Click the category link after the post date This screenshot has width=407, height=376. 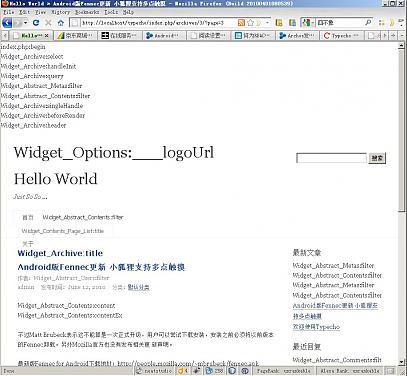(x=138, y=287)
